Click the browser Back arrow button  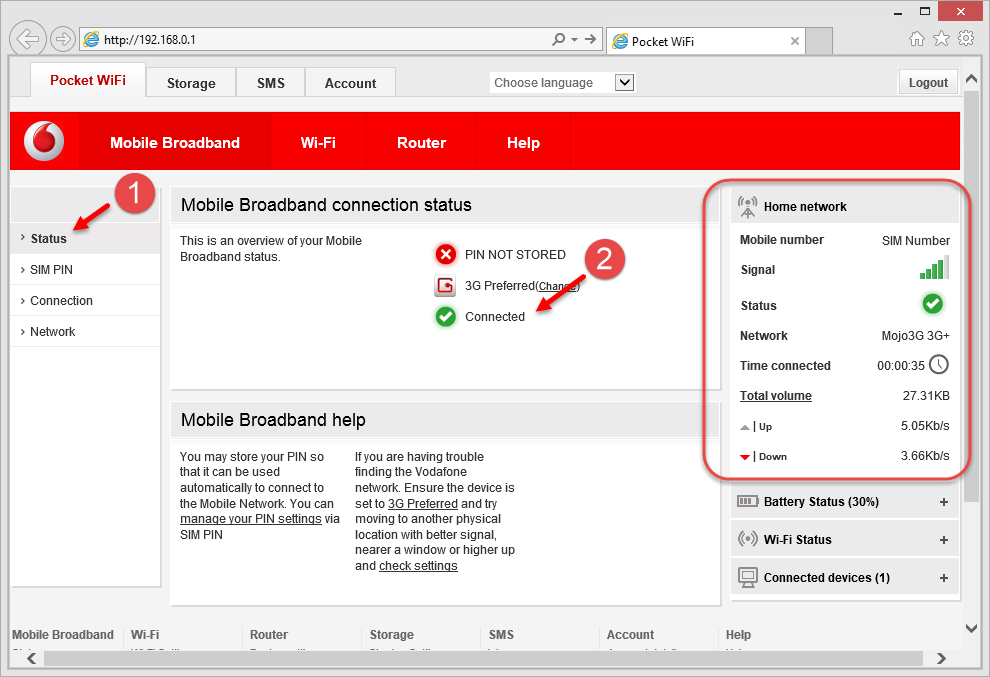[x=28, y=39]
